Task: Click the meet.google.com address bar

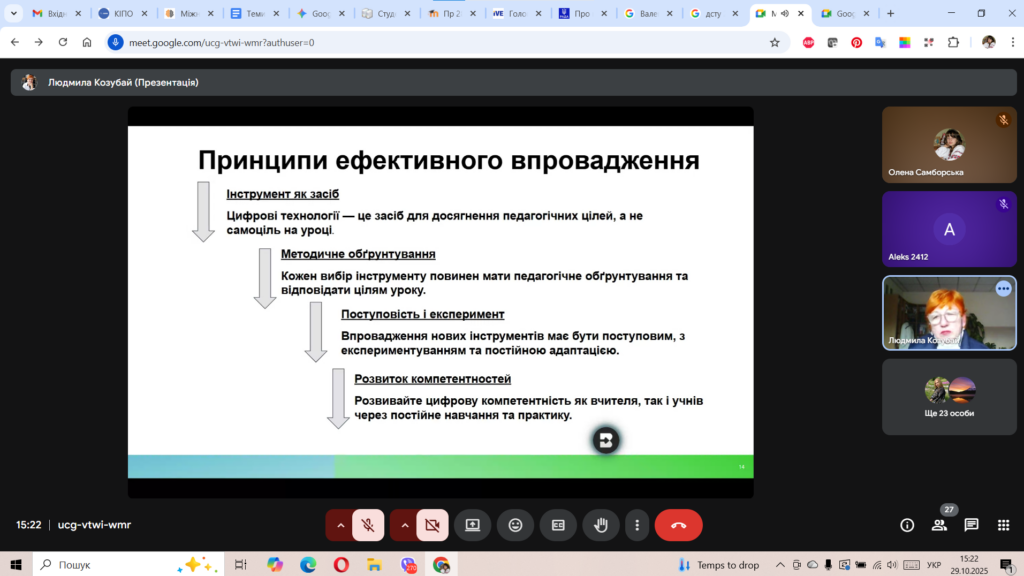Action: (x=440, y=43)
